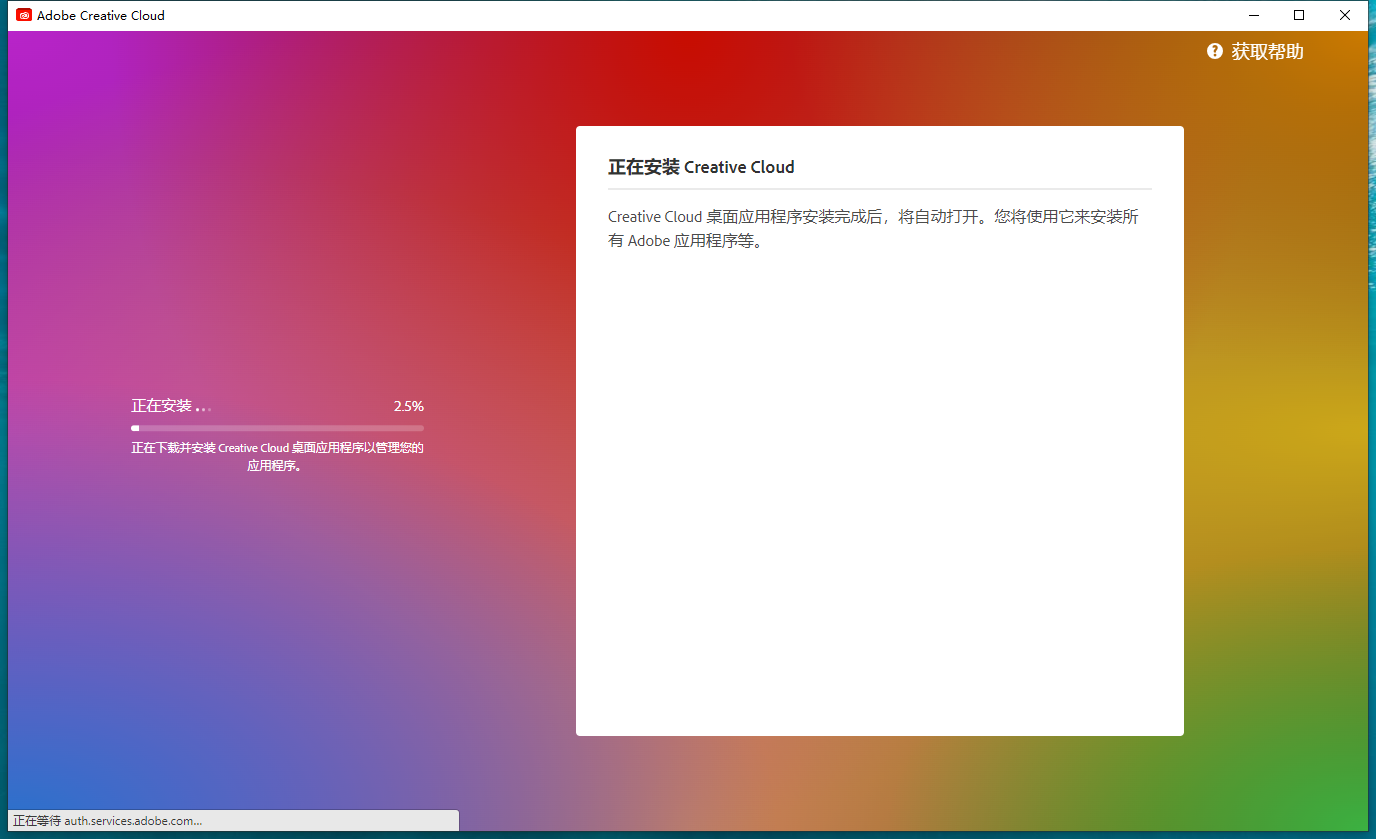Click the Adobe Creative Cloud window title
This screenshot has height=839, width=1376.
[x=100, y=15]
